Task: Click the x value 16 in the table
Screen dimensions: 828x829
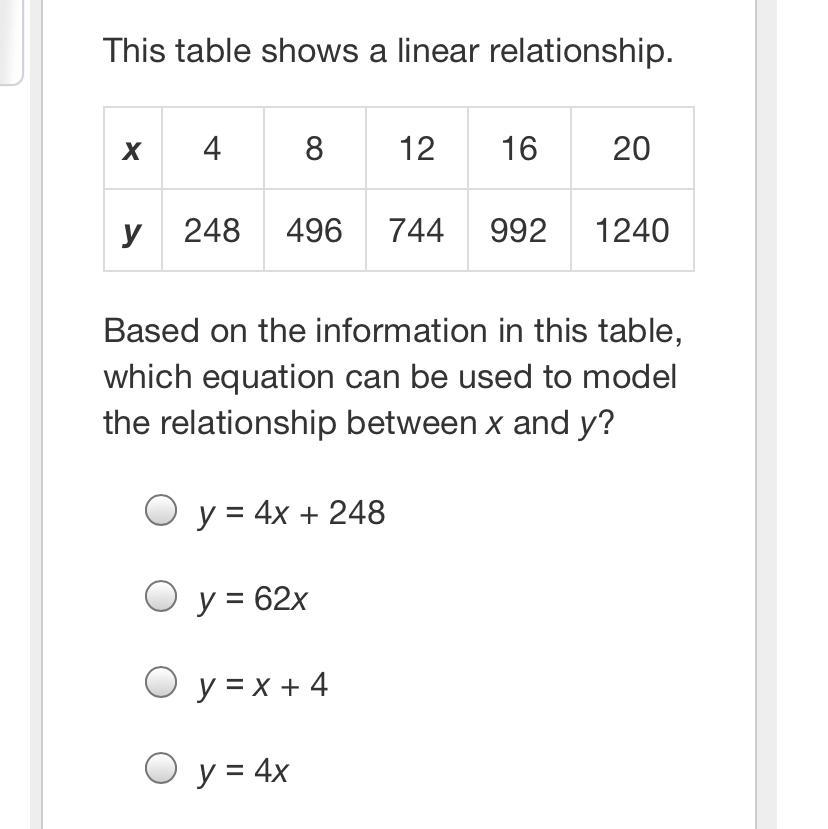Action: (x=519, y=148)
